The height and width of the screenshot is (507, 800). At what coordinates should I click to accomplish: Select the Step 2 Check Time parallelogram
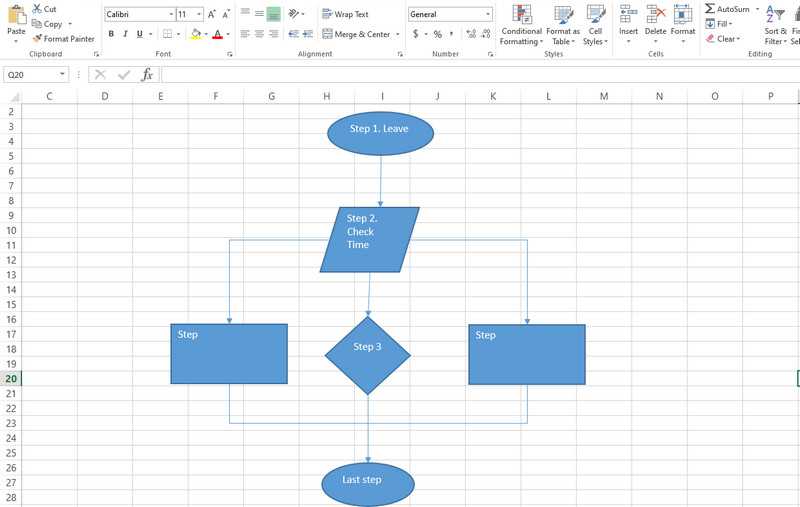(x=369, y=239)
